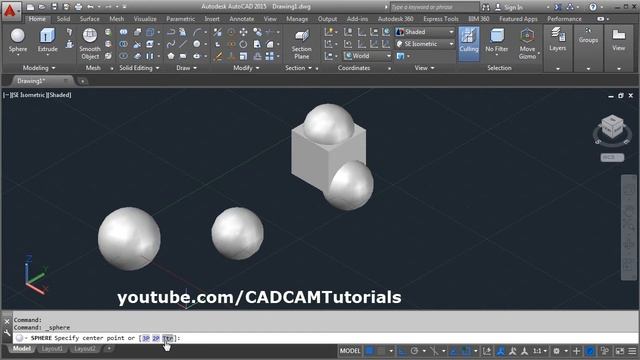The image size is (640, 360).
Task: Open the World UCS dropdown
Action: pyautogui.click(x=368, y=56)
